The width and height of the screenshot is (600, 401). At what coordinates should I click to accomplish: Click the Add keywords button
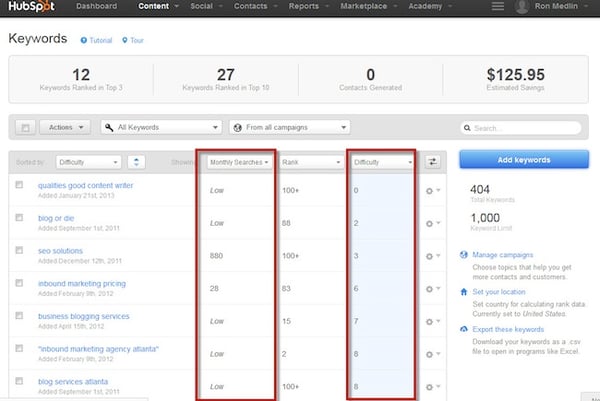tap(523, 160)
